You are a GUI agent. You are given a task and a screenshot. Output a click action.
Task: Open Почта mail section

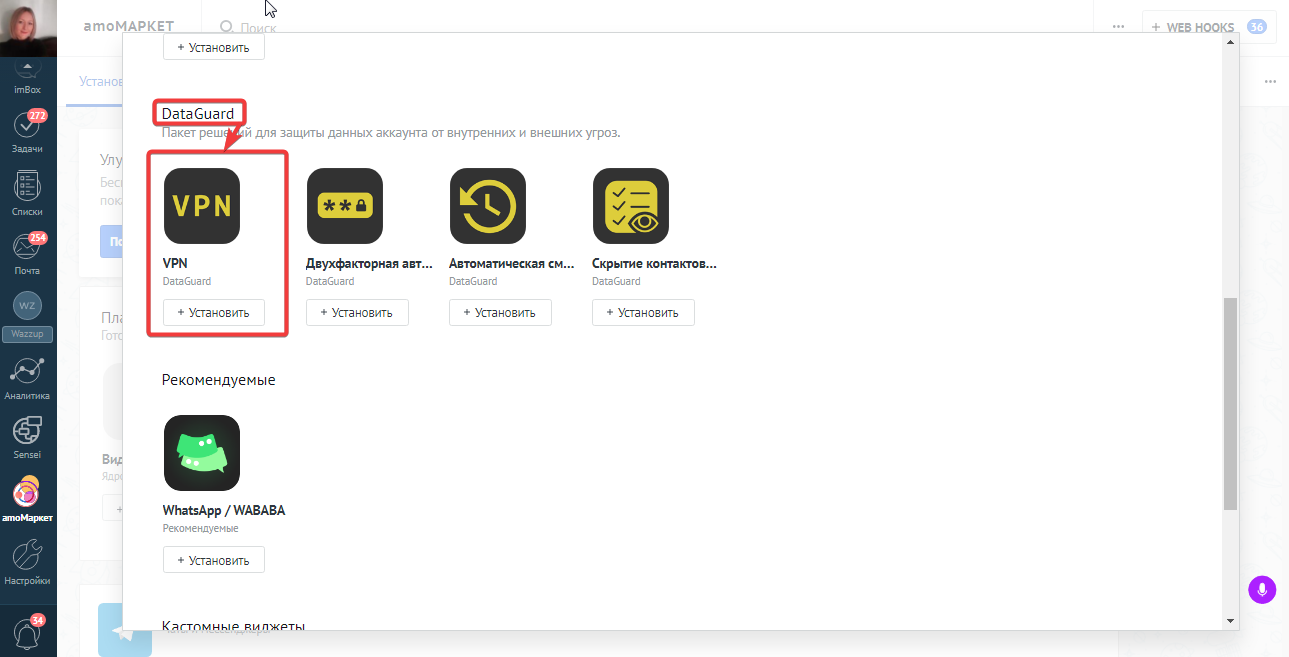coord(27,254)
